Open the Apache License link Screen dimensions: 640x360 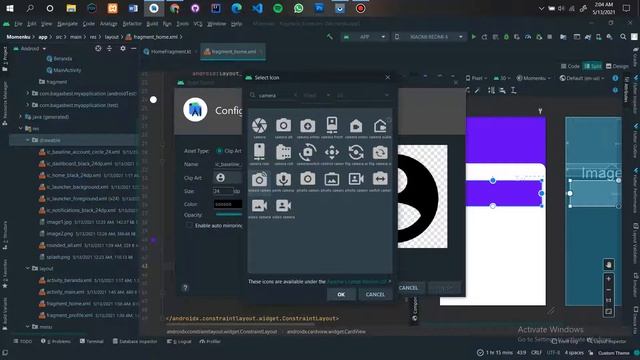(356, 282)
